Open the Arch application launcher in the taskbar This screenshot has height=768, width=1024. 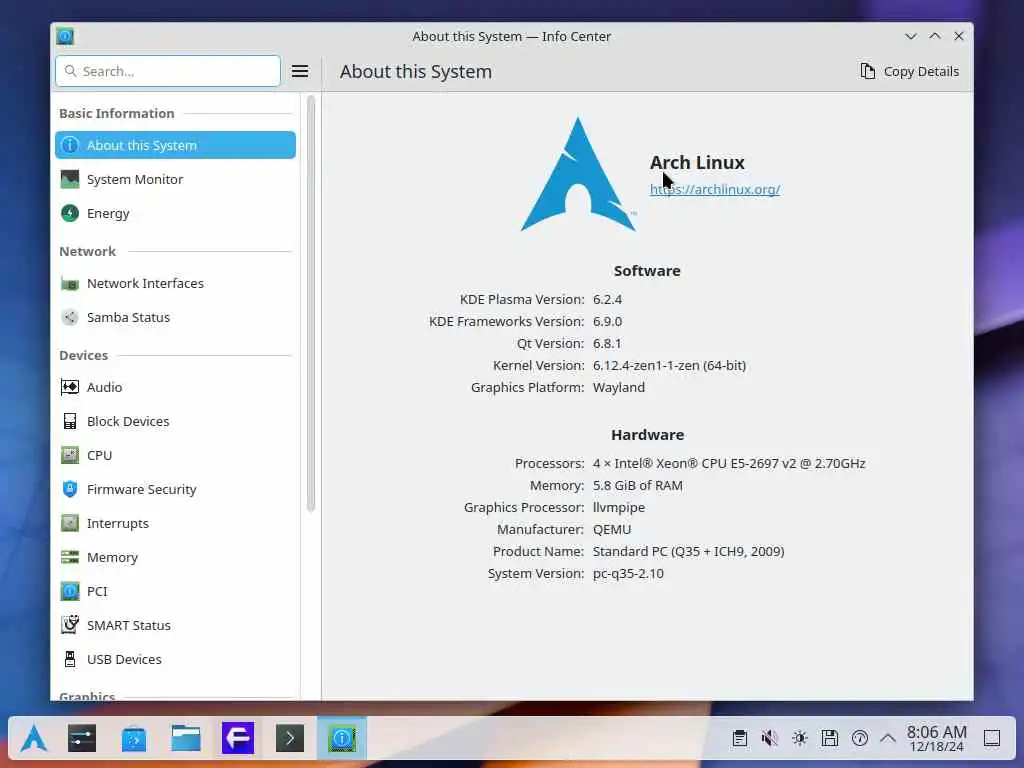click(33, 739)
